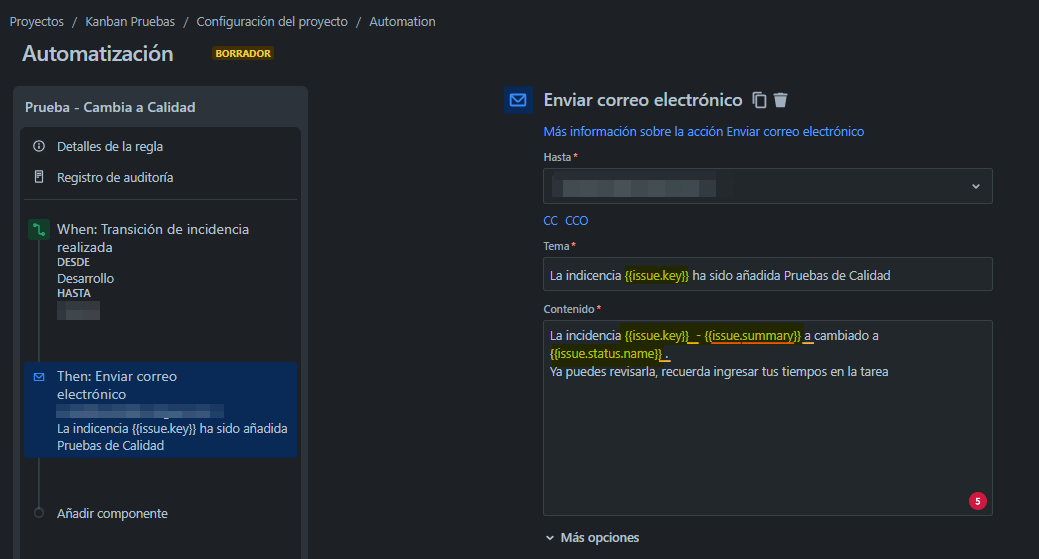Click the Automatización page heading
The height and width of the screenshot is (559, 1039).
pos(98,54)
